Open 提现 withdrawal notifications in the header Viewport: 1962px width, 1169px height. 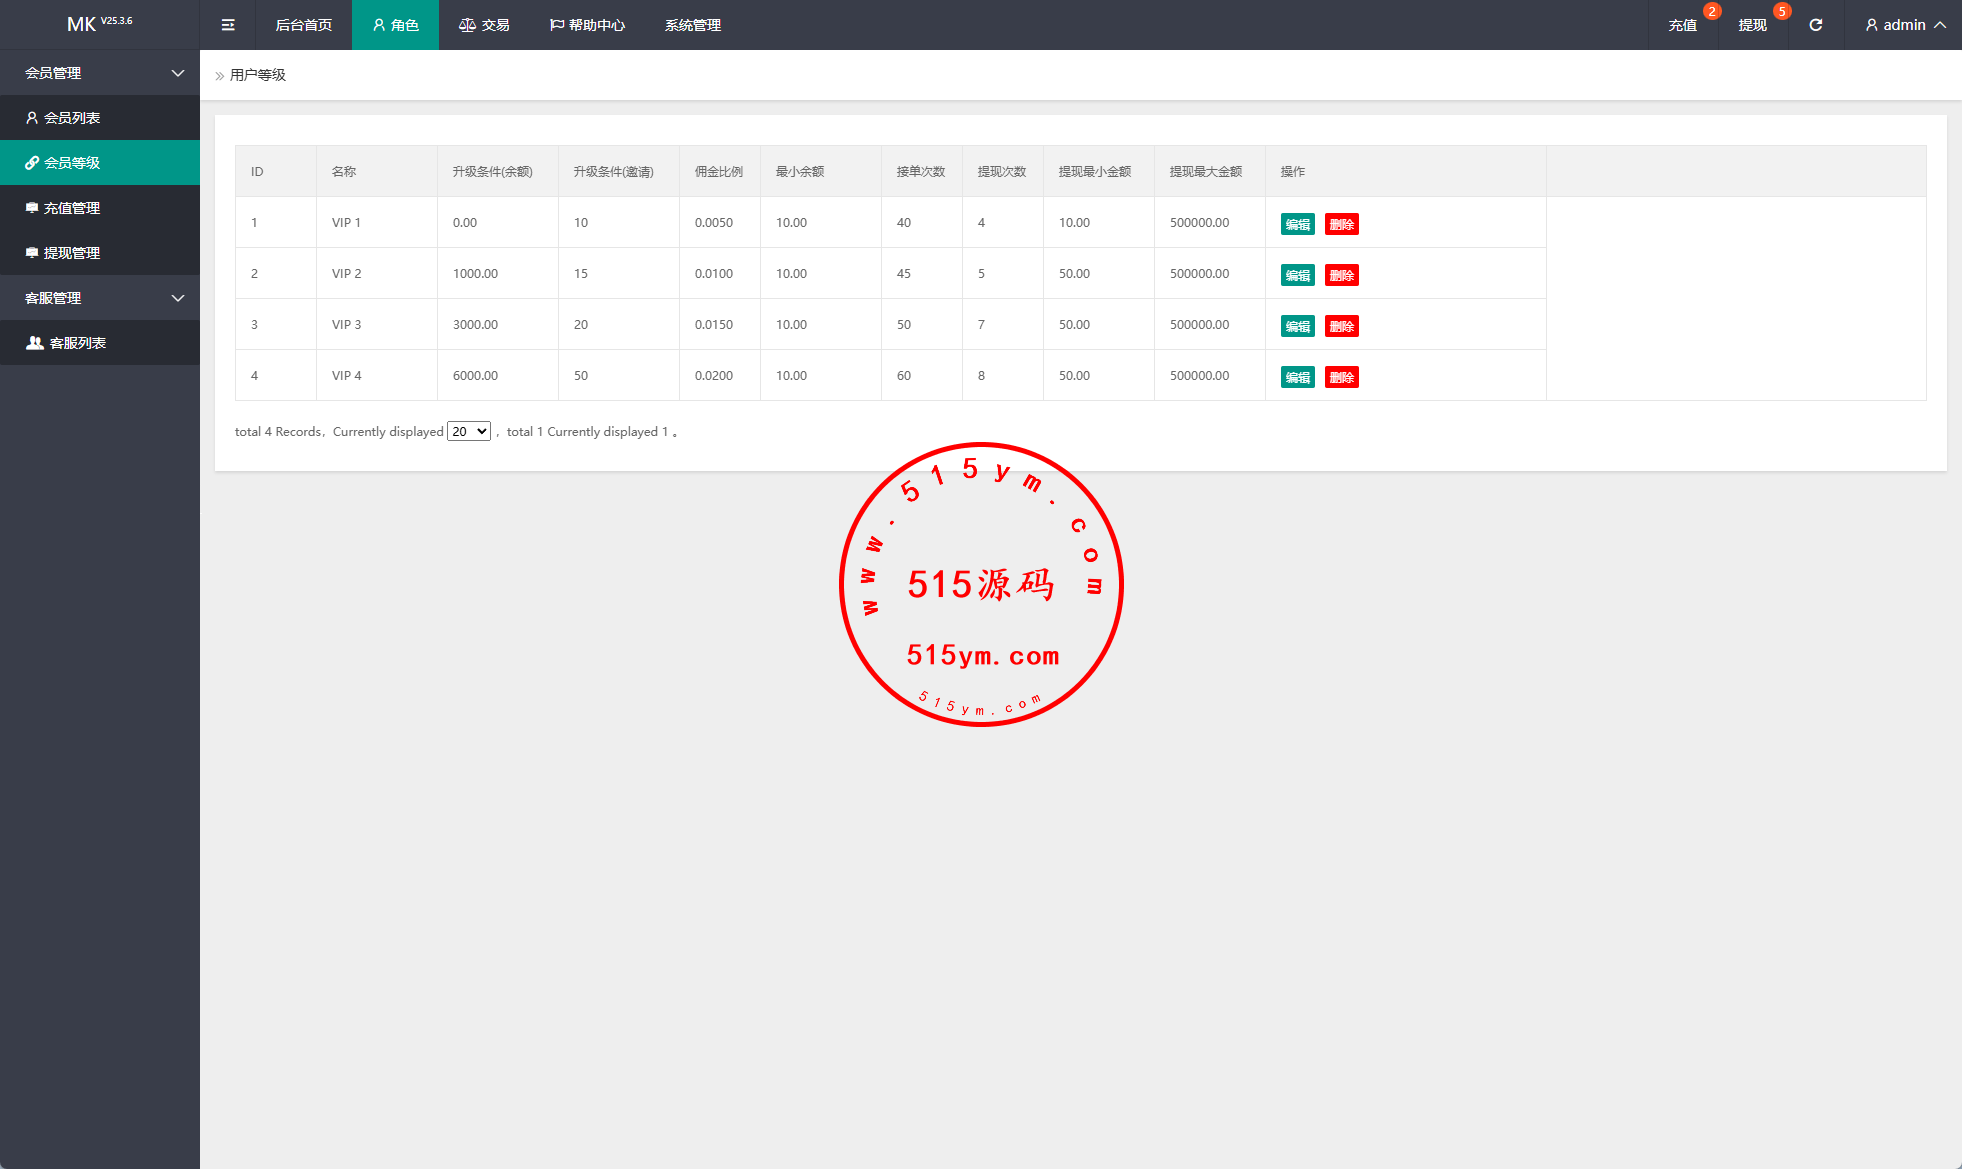tap(1752, 25)
